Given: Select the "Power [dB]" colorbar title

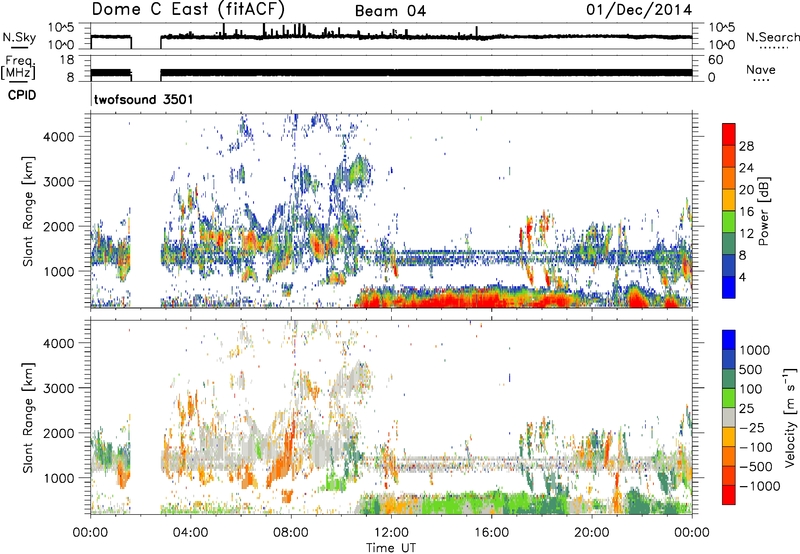Looking at the screenshot, I should 763,211.
